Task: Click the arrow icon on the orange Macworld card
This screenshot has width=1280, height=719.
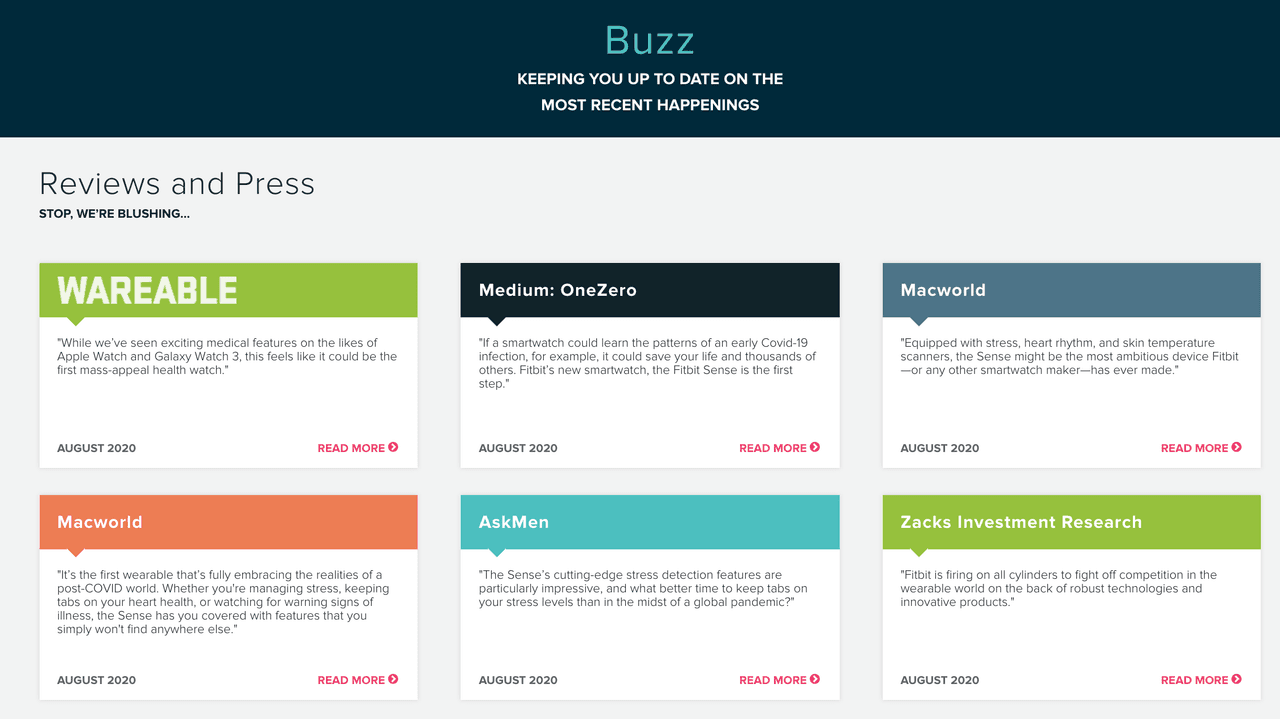Action: tap(394, 680)
